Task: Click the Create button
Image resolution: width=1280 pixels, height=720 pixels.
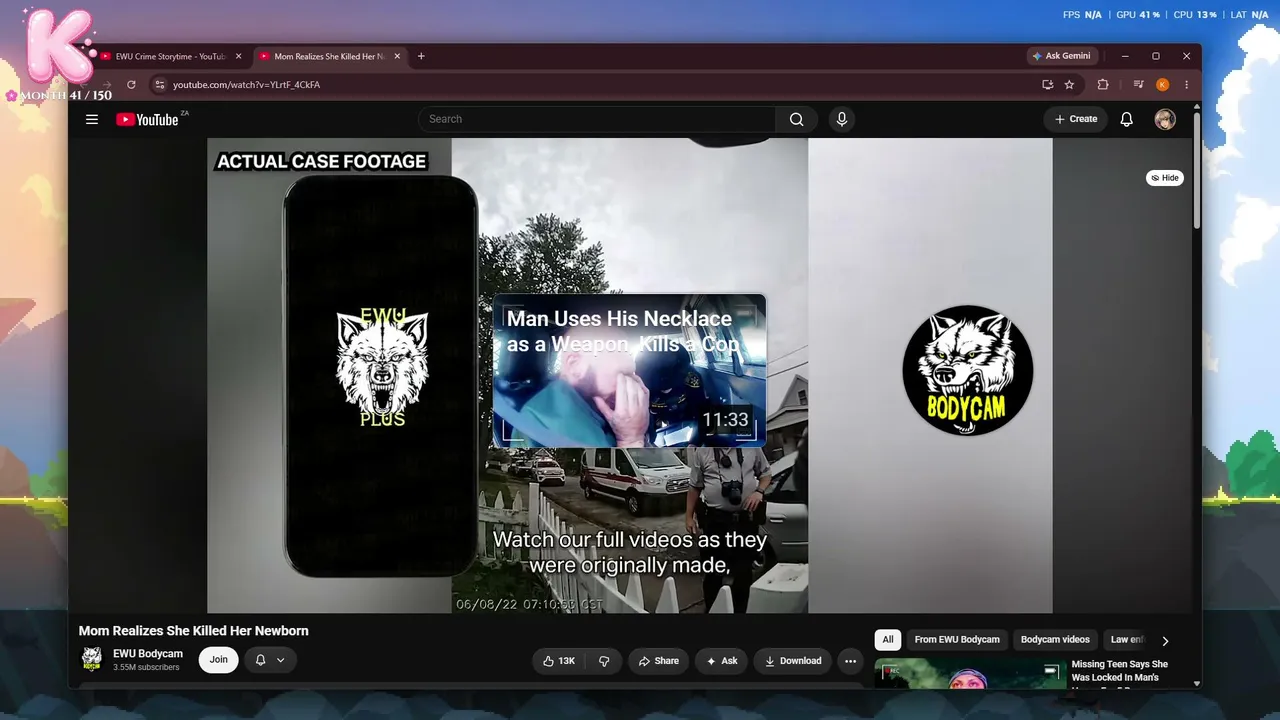Action: 1076,119
